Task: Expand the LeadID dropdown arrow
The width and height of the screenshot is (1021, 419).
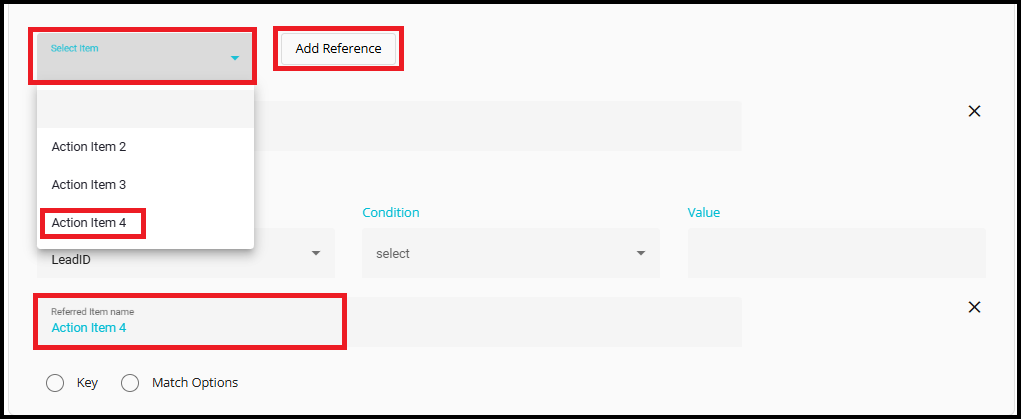Action: coord(316,253)
